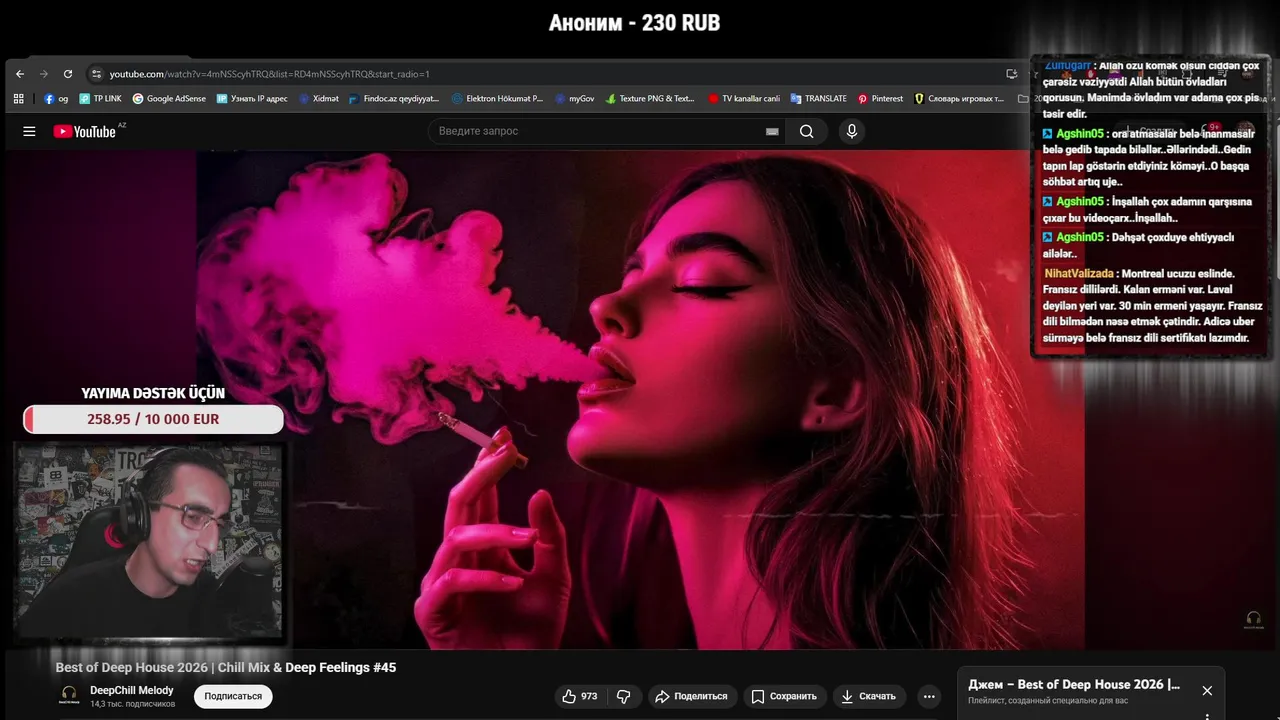Open the Facebook 'og' bookmark
The height and width of the screenshot is (720, 1280).
pos(56,99)
